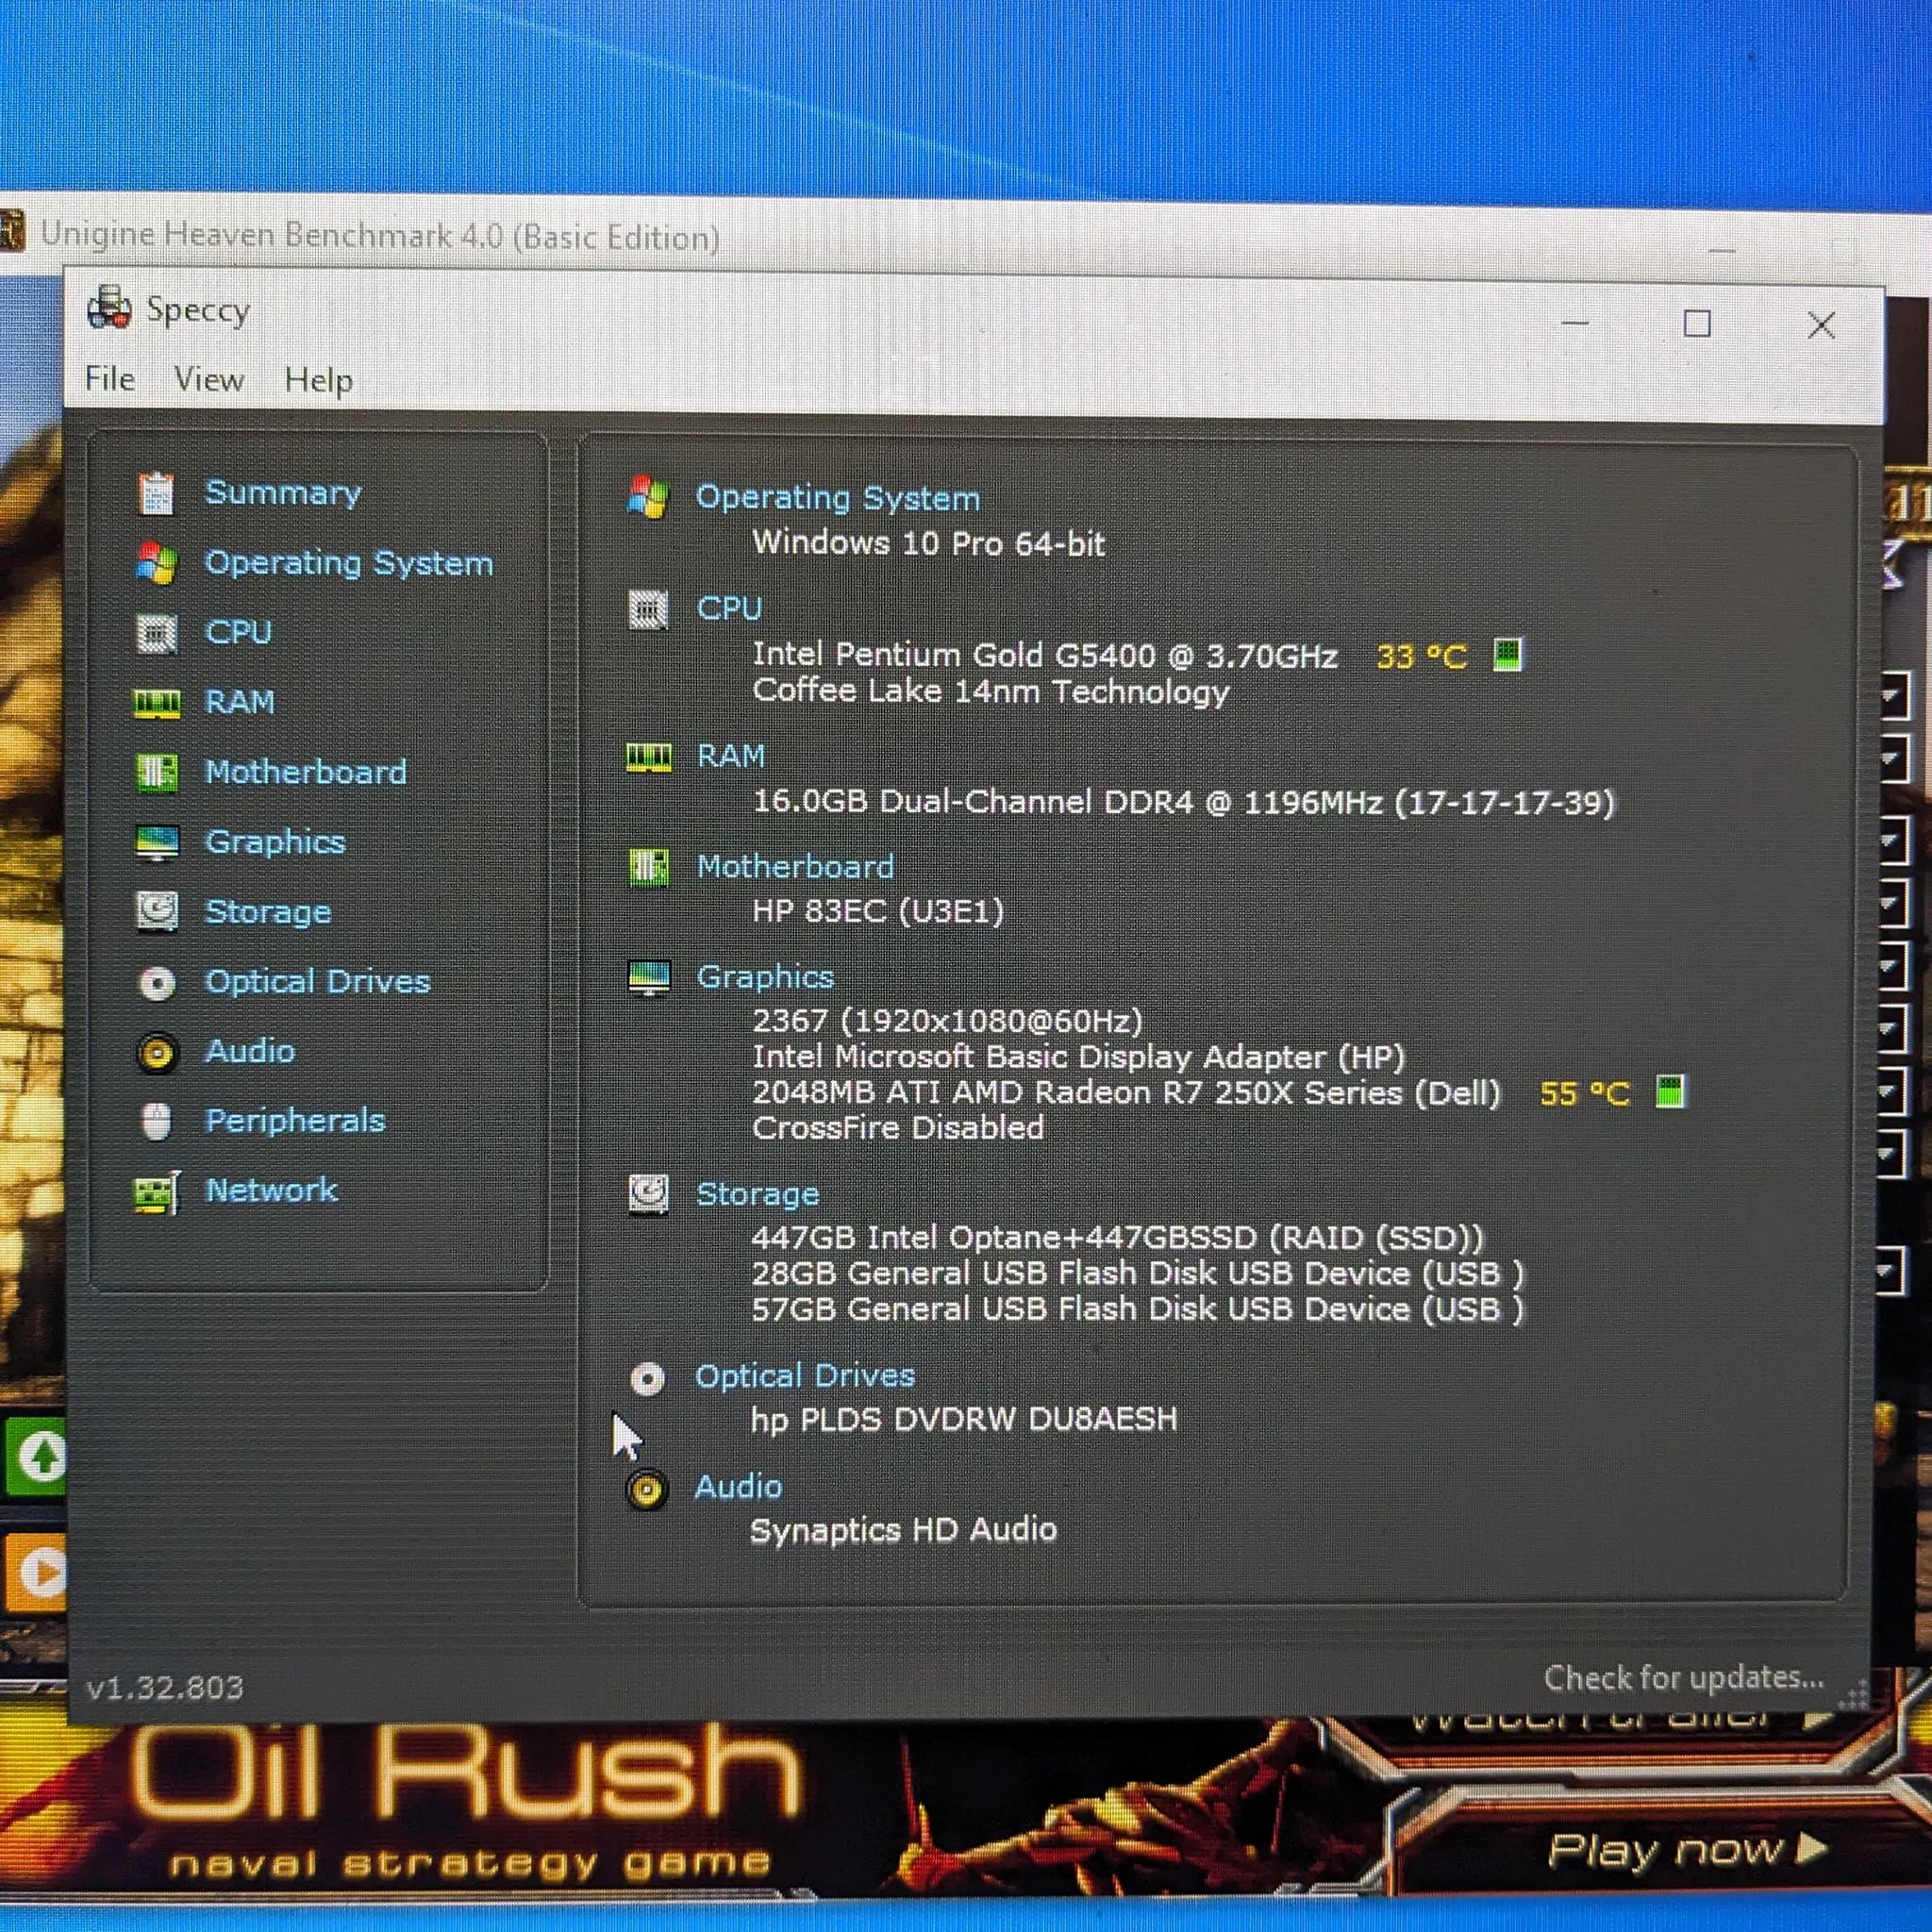The height and width of the screenshot is (1932, 1932).
Task: Show Motherboard details from the sidebar icon
Action: (157, 773)
